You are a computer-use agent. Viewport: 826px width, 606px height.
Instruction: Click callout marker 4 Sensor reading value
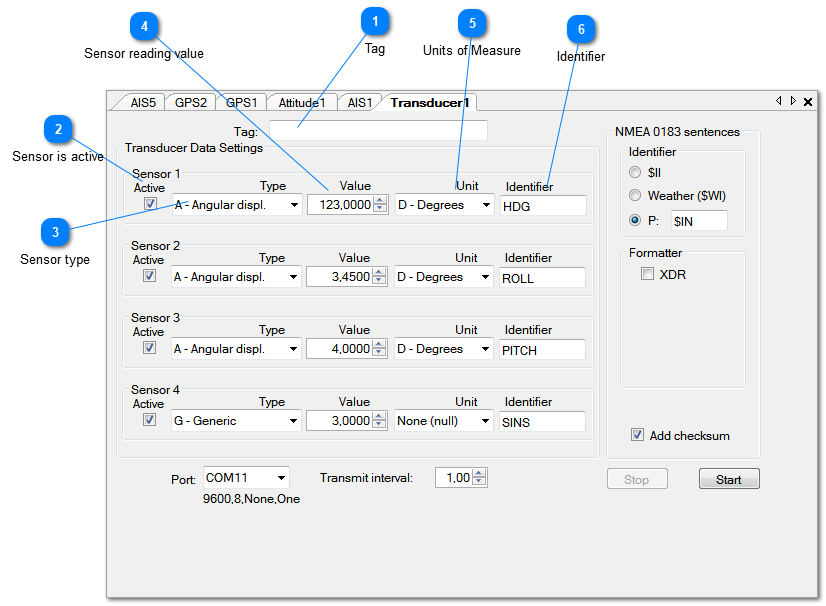(145, 25)
